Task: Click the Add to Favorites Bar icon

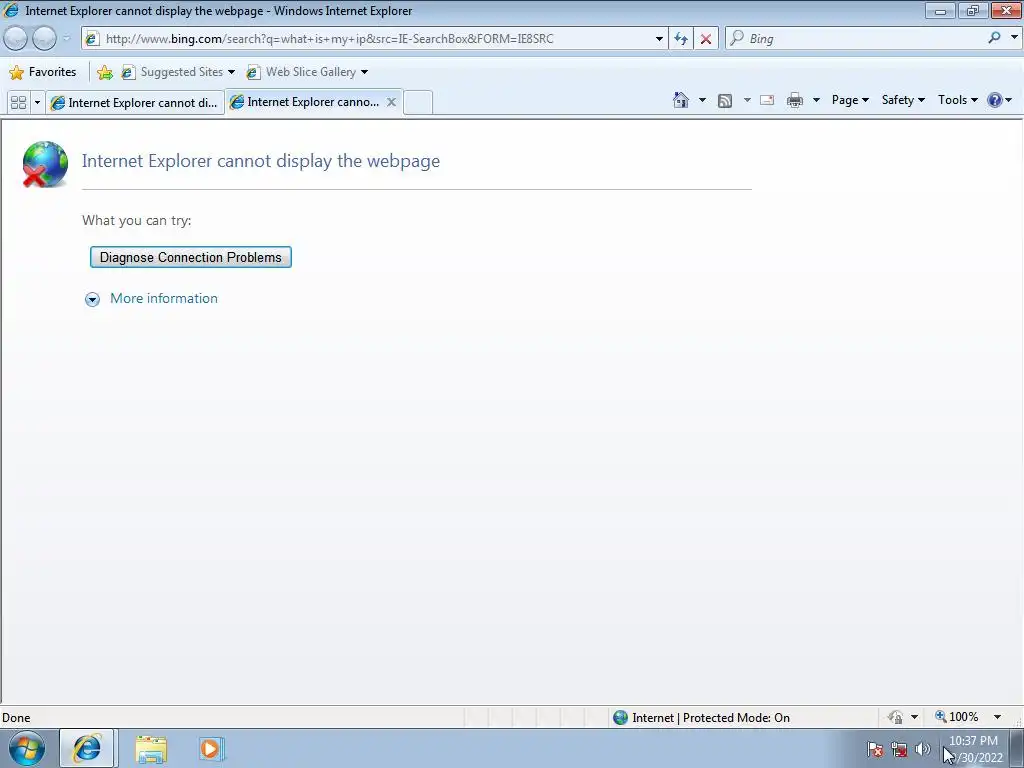Action: coord(104,72)
